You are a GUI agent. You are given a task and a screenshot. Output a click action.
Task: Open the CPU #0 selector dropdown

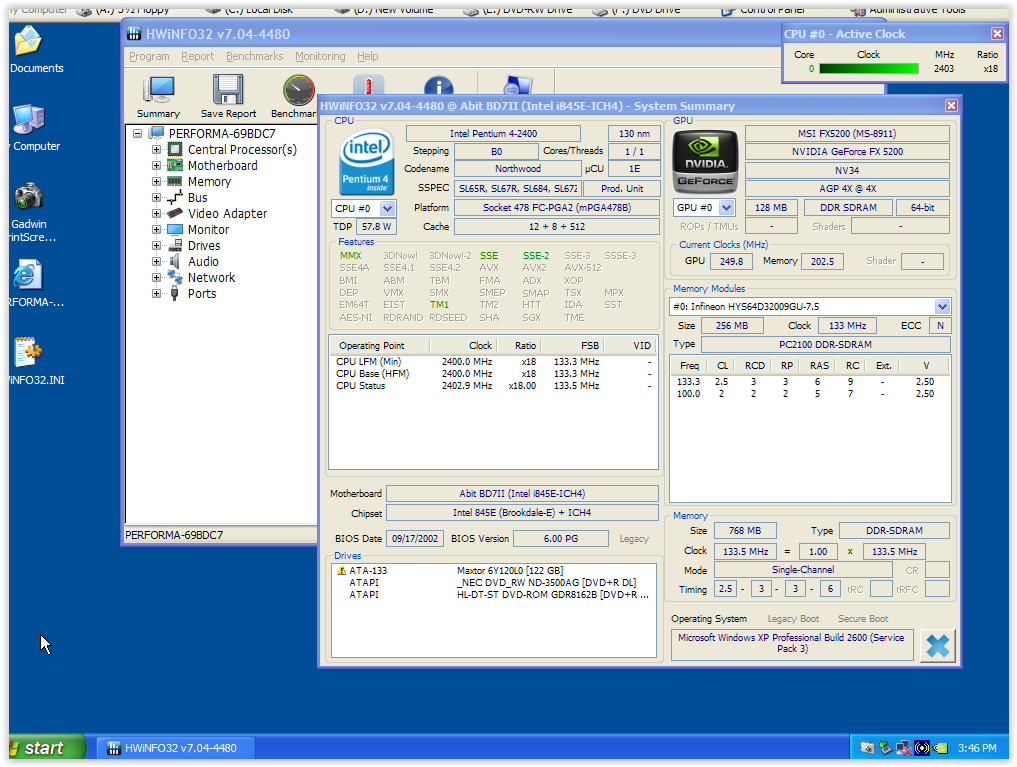tap(387, 209)
